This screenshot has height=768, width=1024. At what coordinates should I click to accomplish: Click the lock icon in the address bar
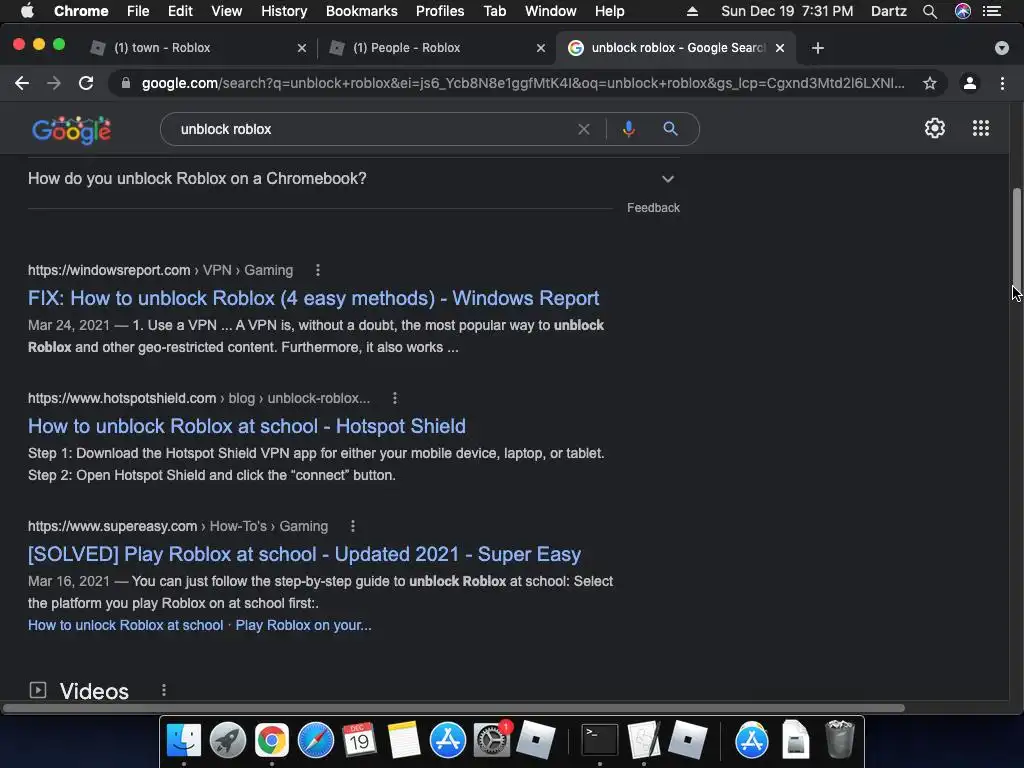point(126,83)
